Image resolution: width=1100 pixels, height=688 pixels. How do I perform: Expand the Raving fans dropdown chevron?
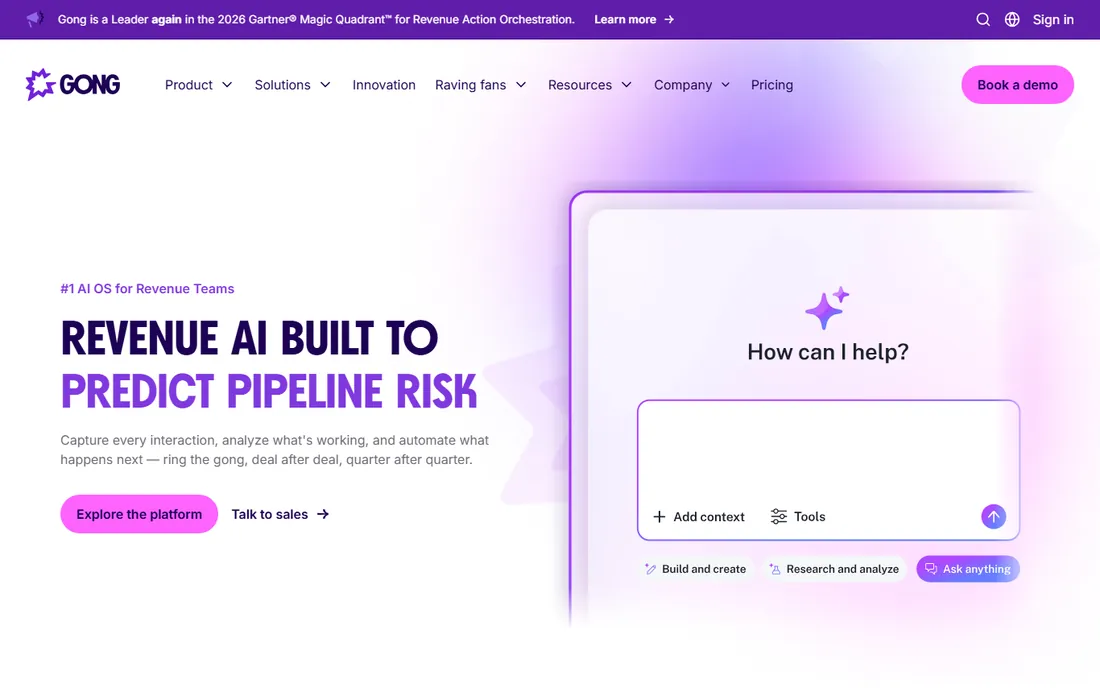pyautogui.click(x=521, y=85)
